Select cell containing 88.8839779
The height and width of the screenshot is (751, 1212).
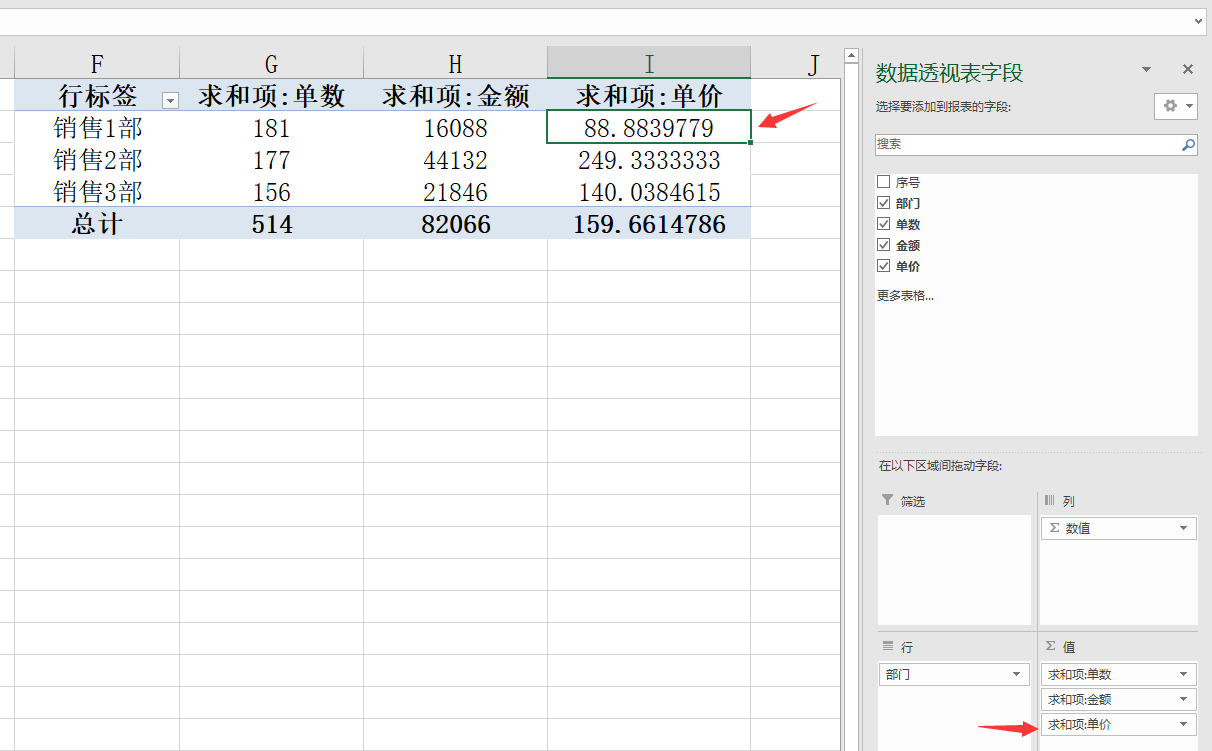pos(649,127)
